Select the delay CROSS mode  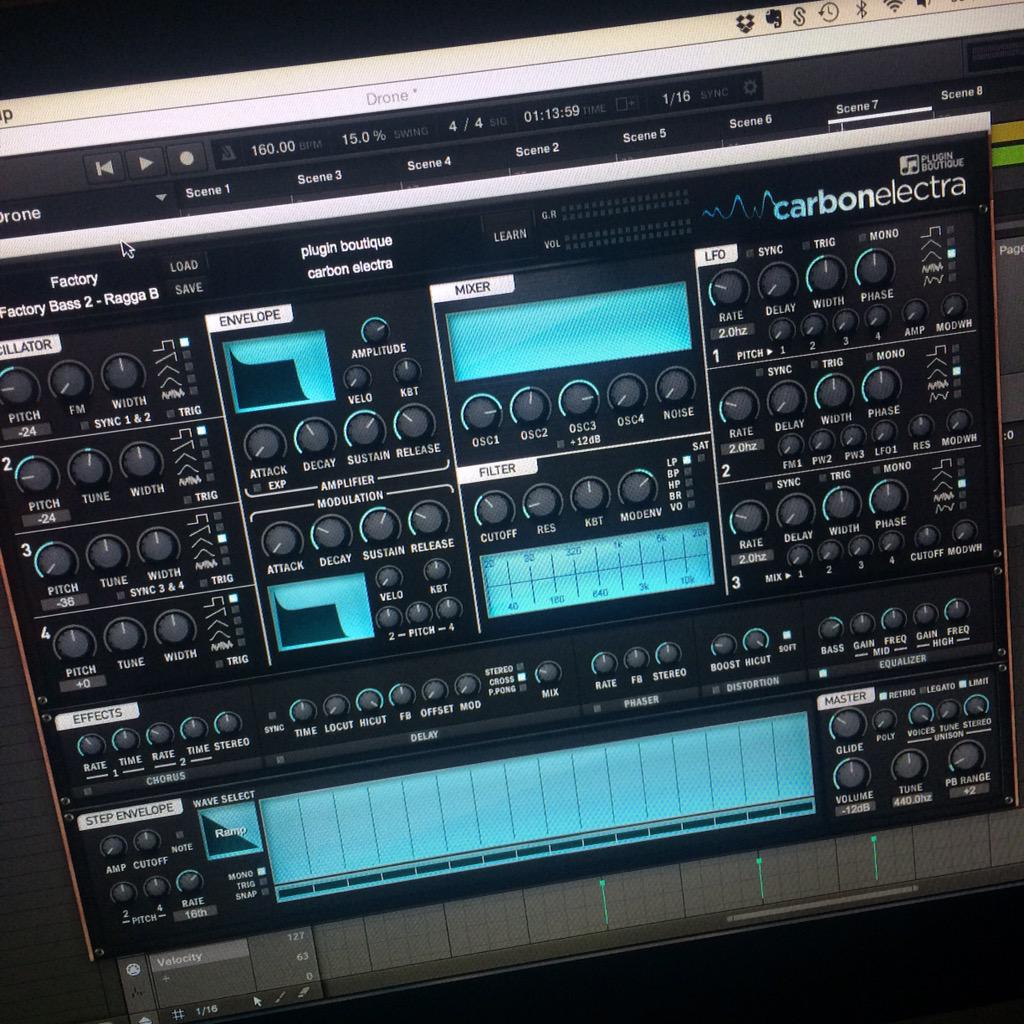521,678
